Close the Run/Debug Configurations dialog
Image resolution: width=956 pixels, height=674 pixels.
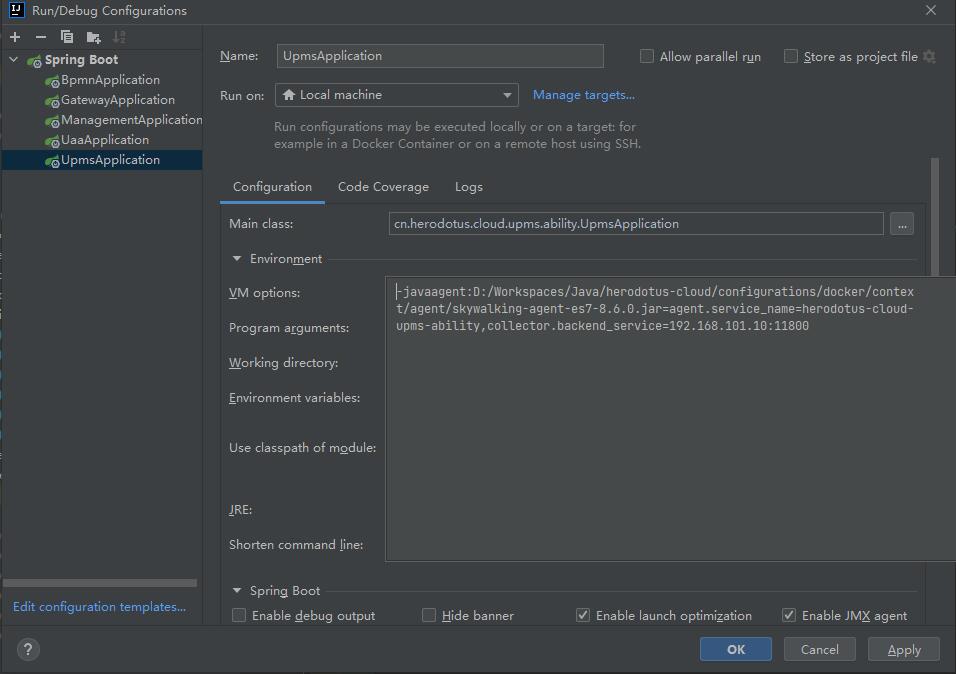[930, 10]
